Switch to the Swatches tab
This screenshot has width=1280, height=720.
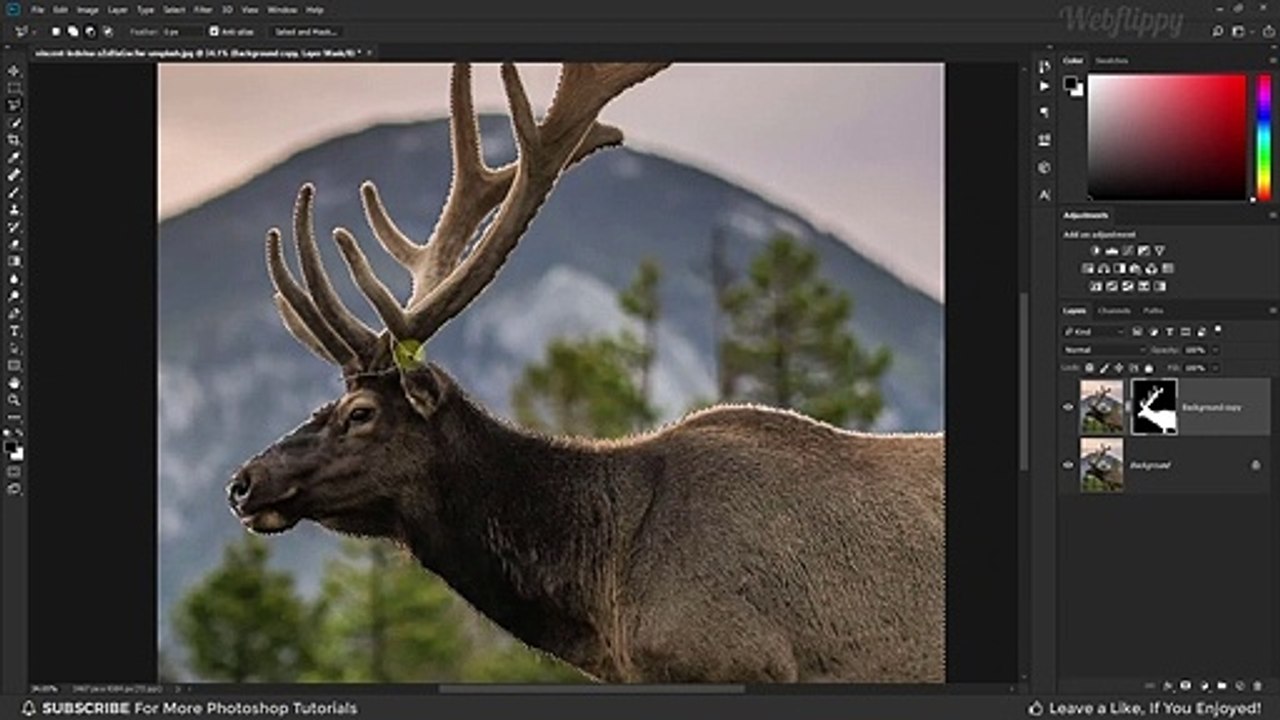click(x=1111, y=61)
